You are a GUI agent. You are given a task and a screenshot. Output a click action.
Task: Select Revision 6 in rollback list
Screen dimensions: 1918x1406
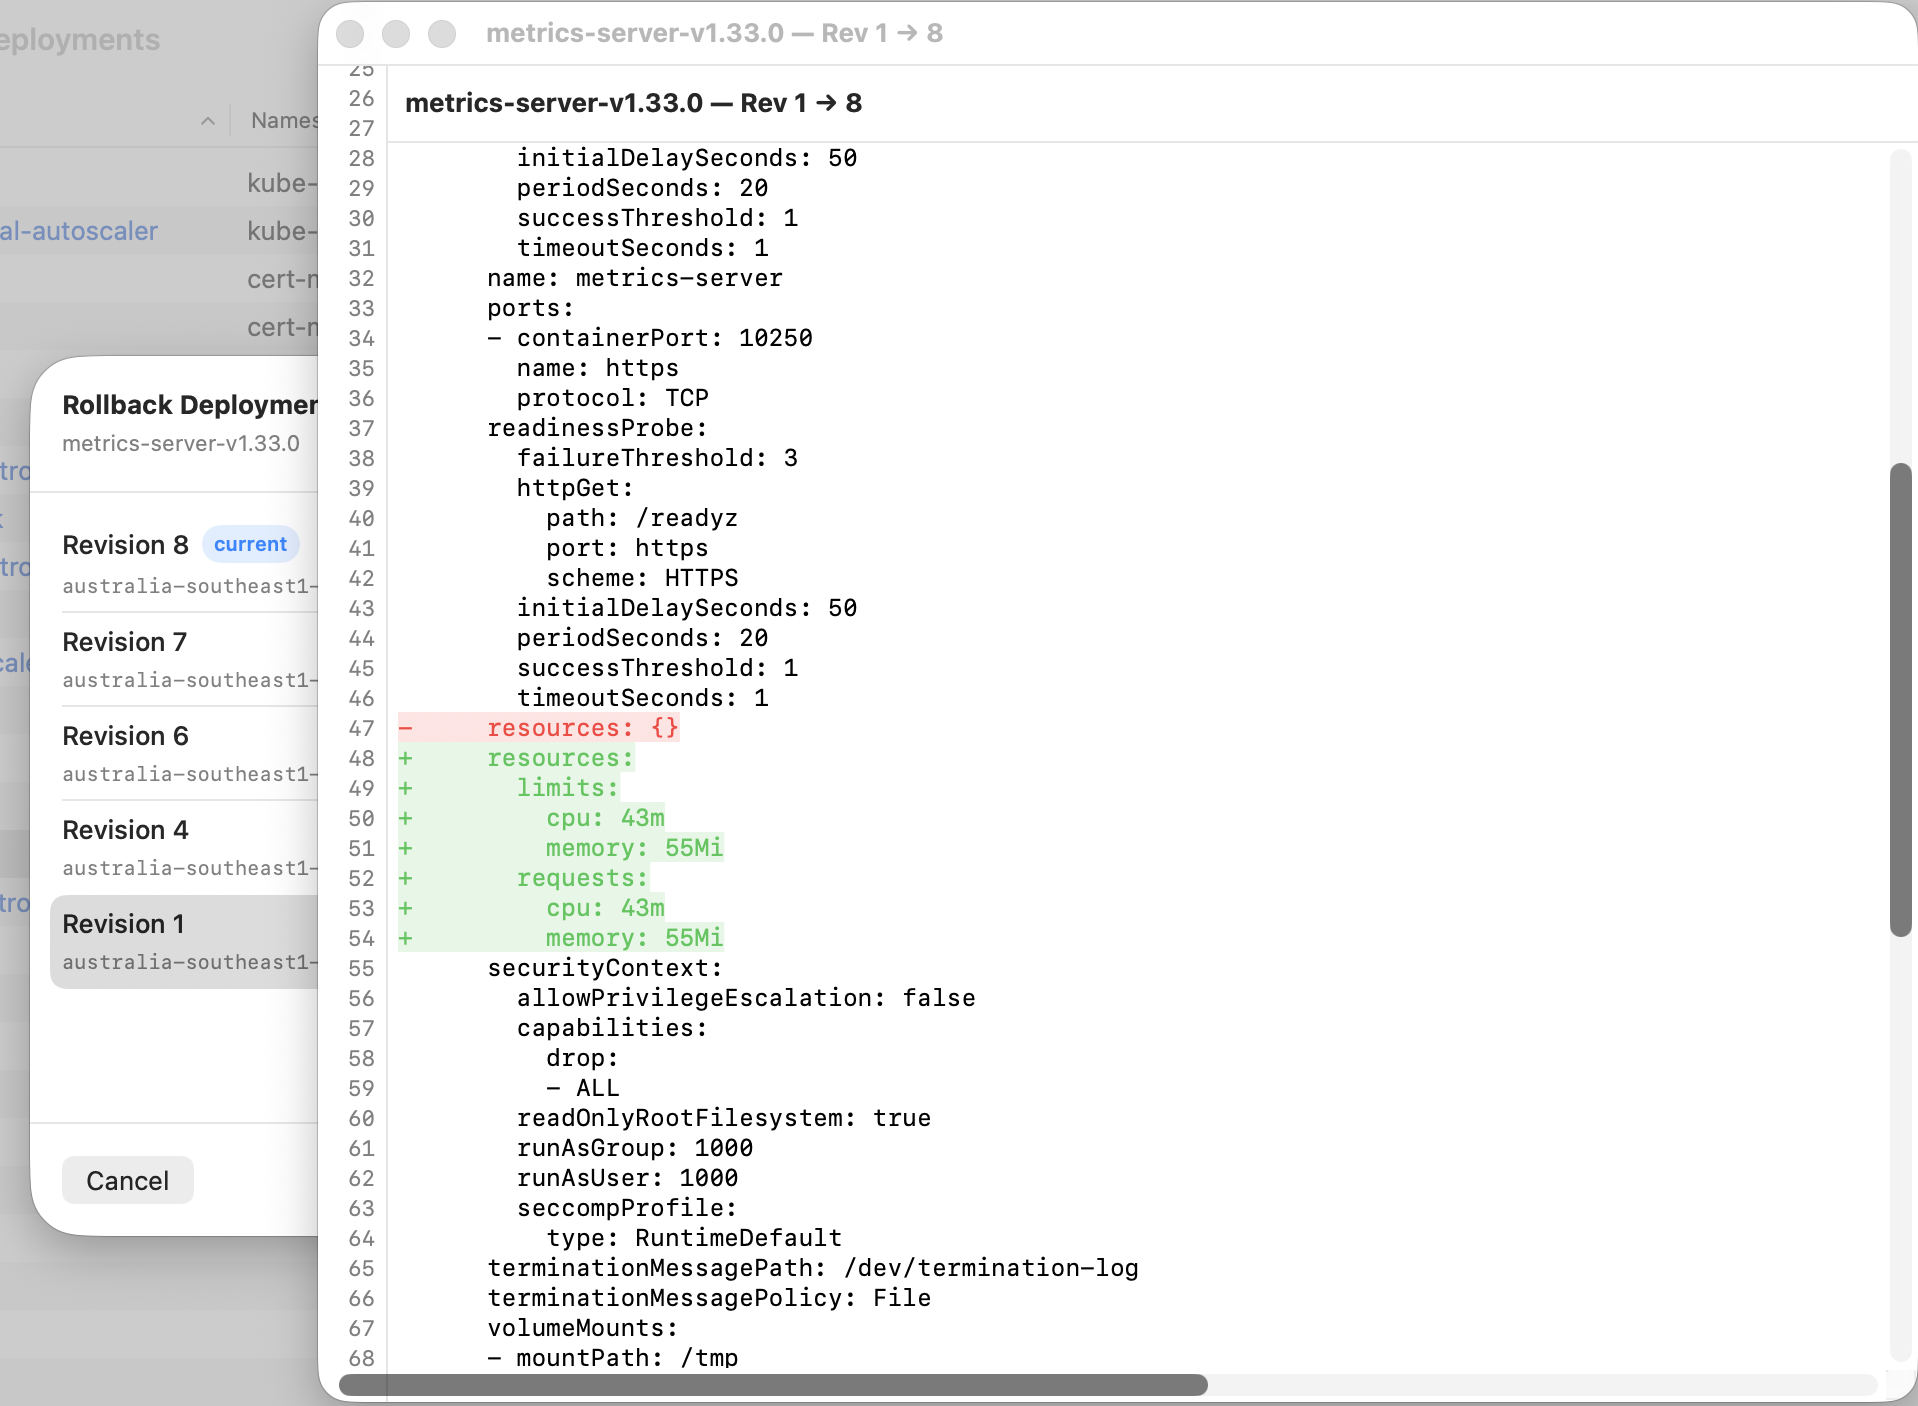[185, 753]
